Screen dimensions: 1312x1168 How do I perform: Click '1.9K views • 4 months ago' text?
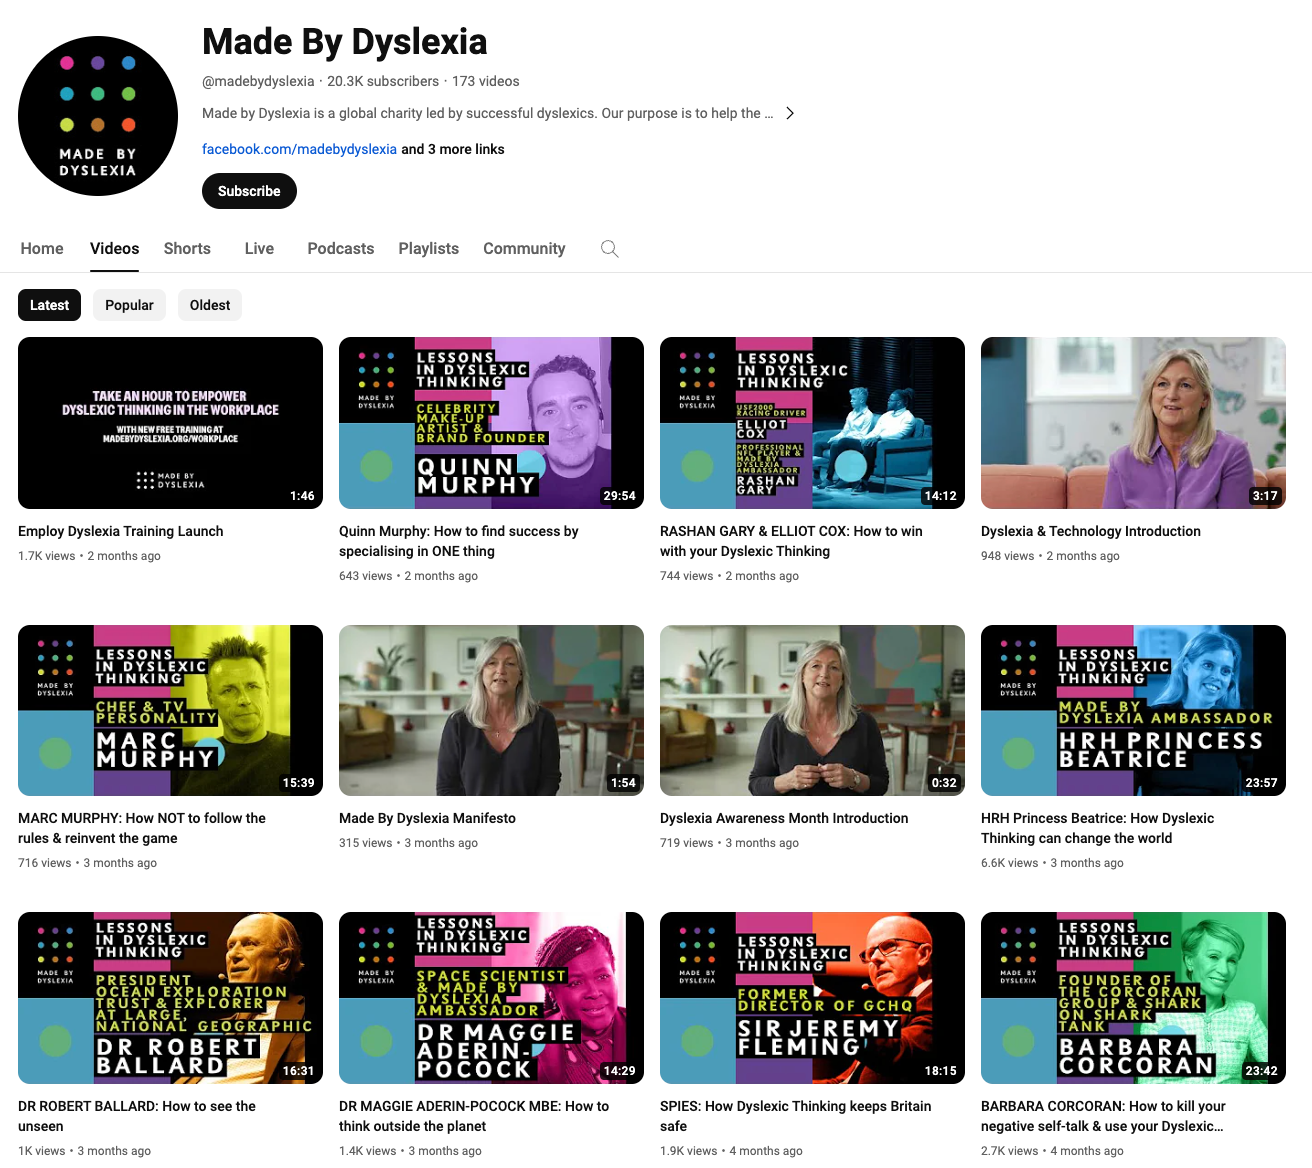coord(731,1151)
